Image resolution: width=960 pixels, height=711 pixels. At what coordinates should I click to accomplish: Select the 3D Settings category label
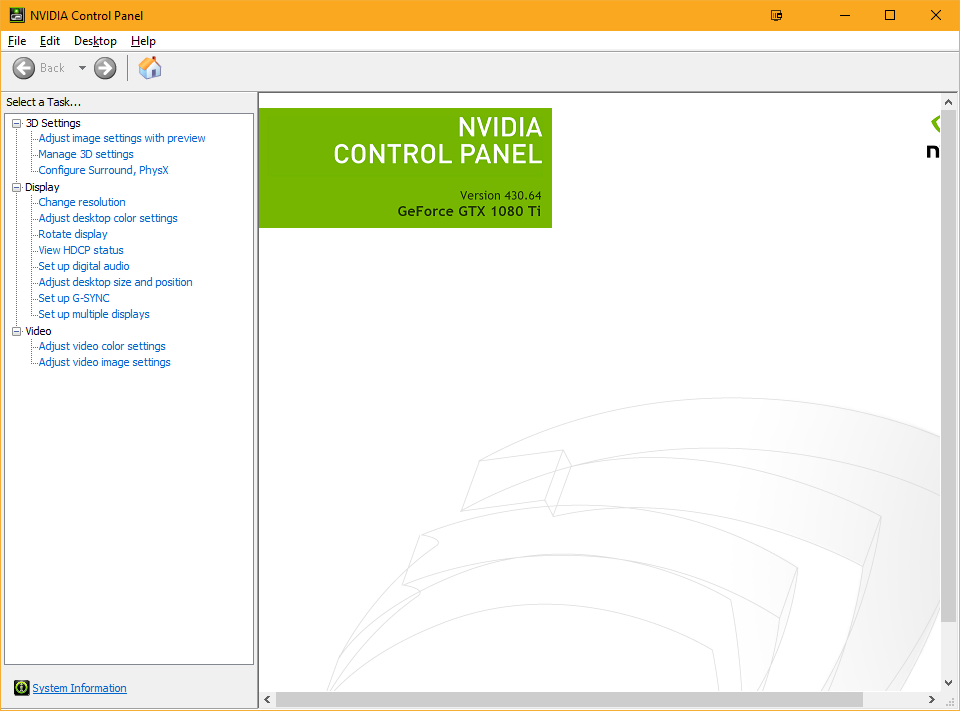(x=53, y=123)
